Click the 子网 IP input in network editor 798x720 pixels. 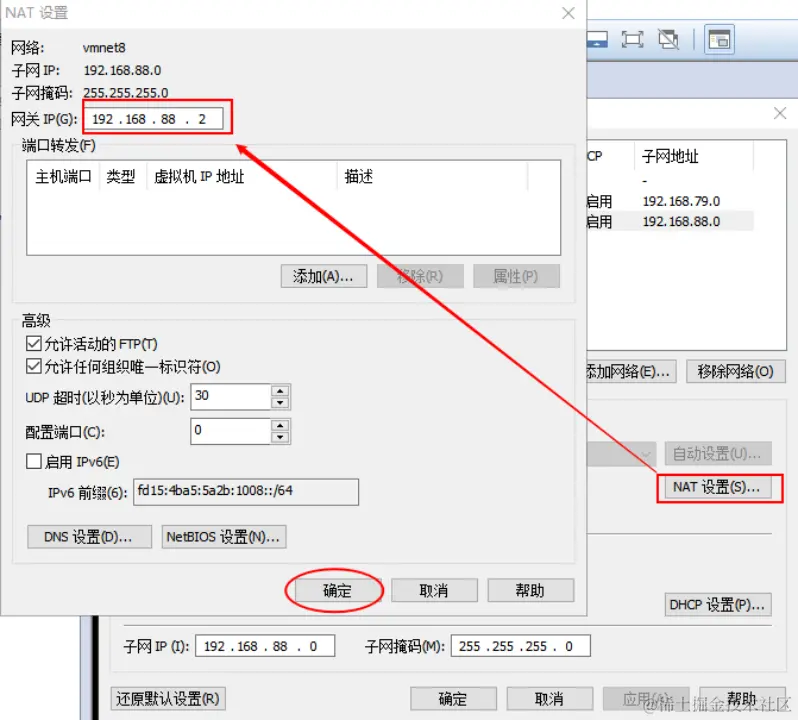point(265,646)
